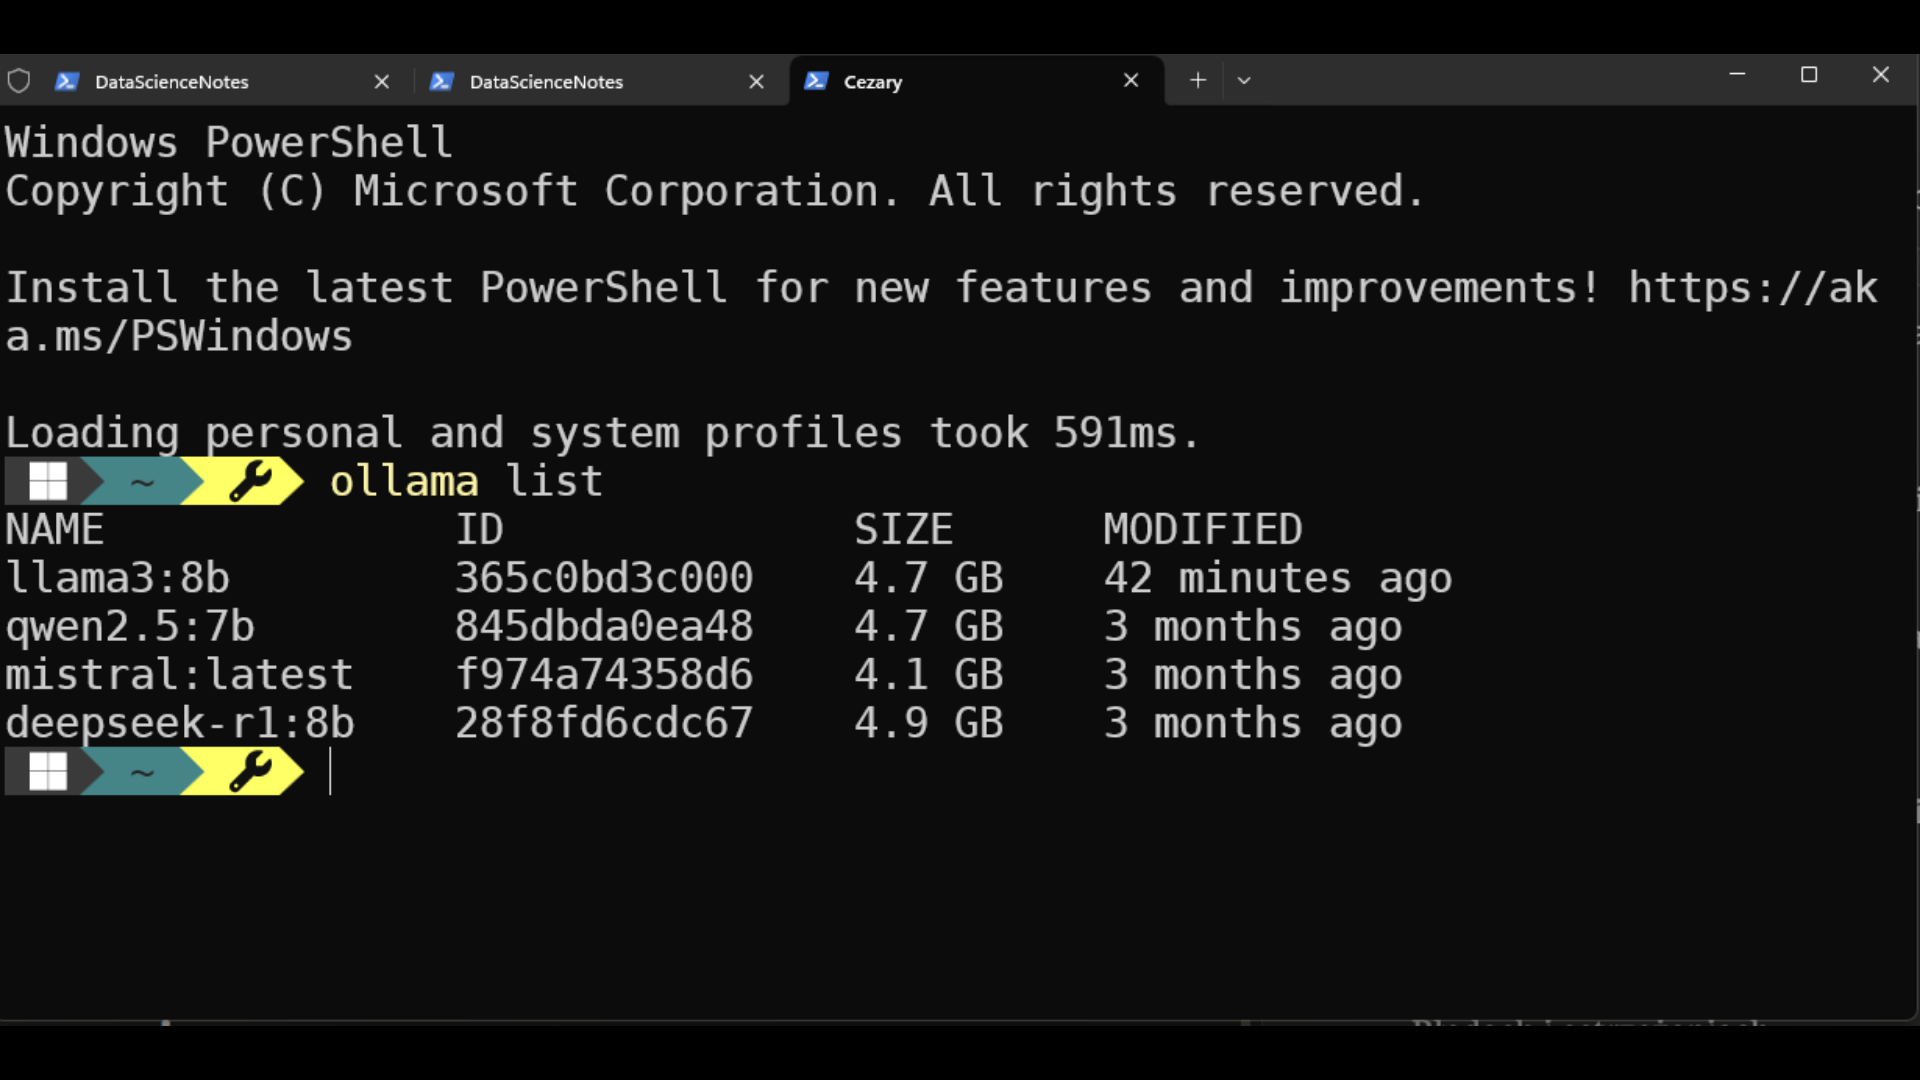Click the 'Install the latest PowerShell' message
The height and width of the screenshot is (1080, 1920).
coord(942,312)
